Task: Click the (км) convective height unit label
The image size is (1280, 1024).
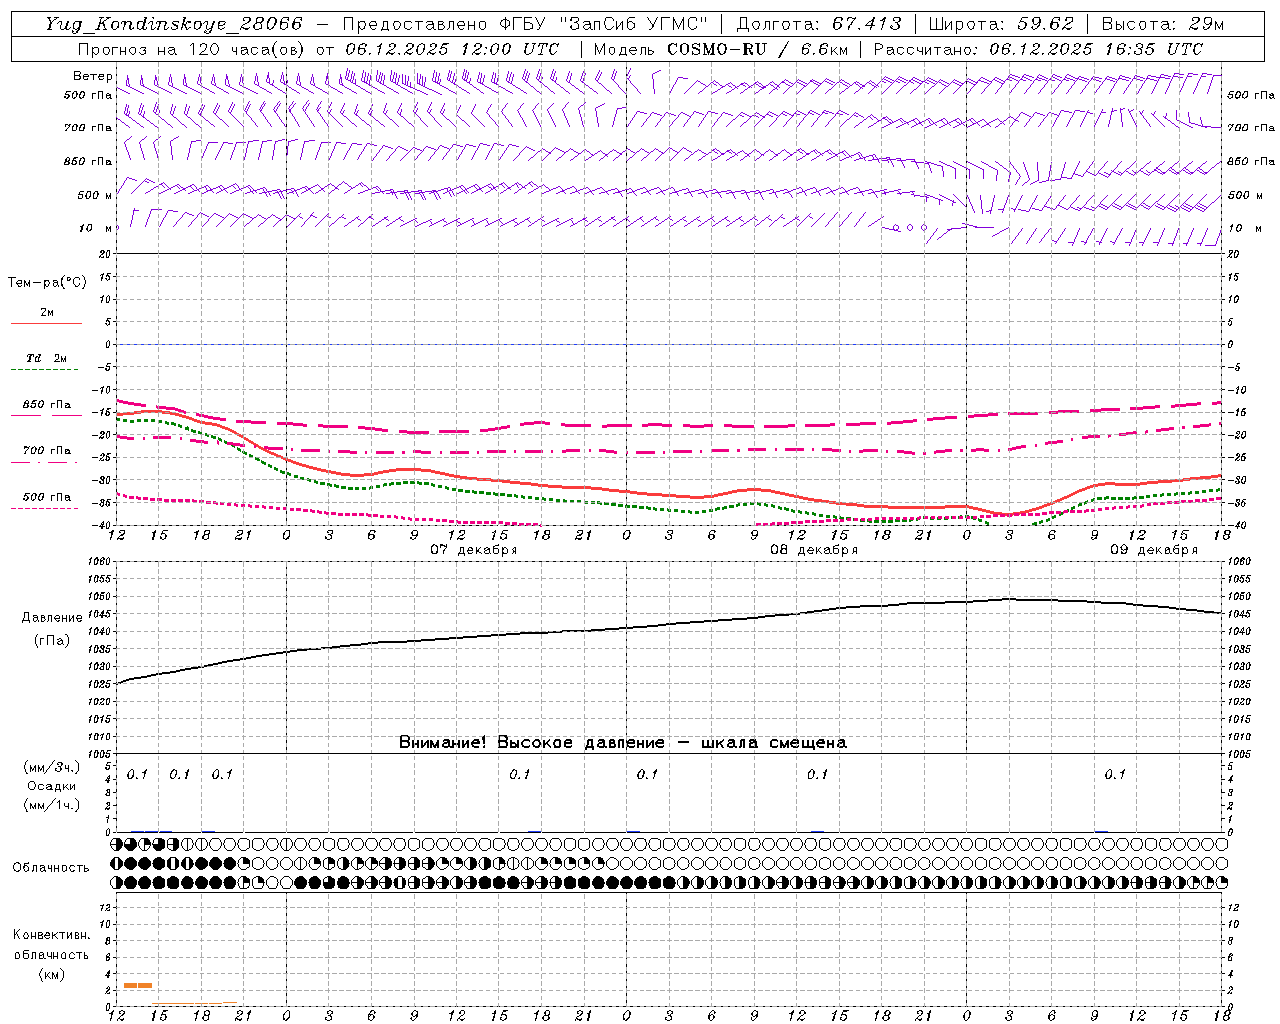Action: (x=51, y=974)
